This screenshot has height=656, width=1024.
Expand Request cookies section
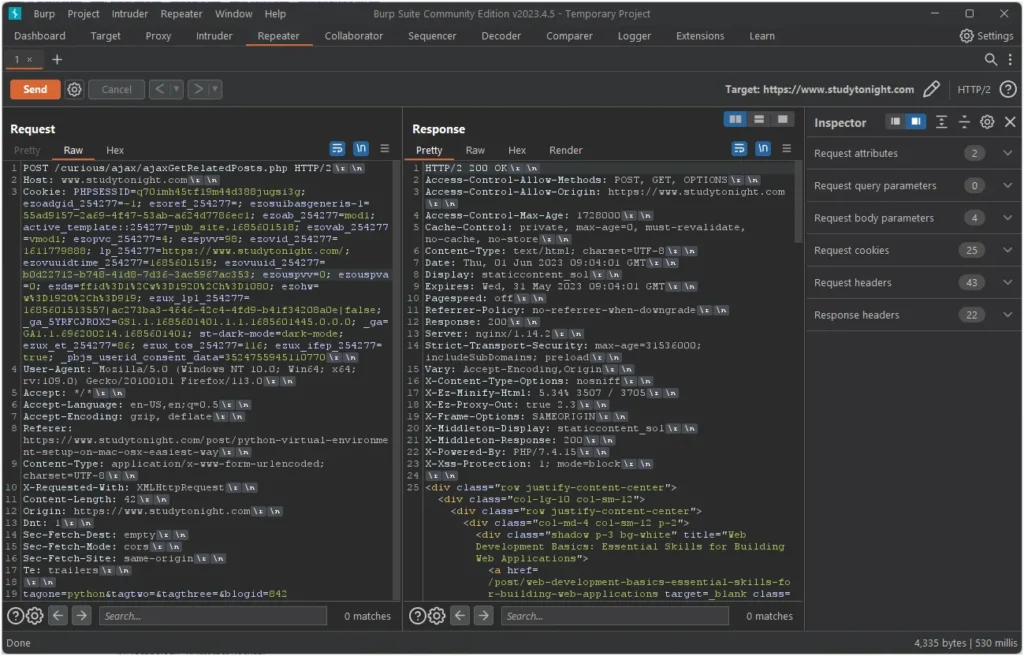[x=1007, y=250]
